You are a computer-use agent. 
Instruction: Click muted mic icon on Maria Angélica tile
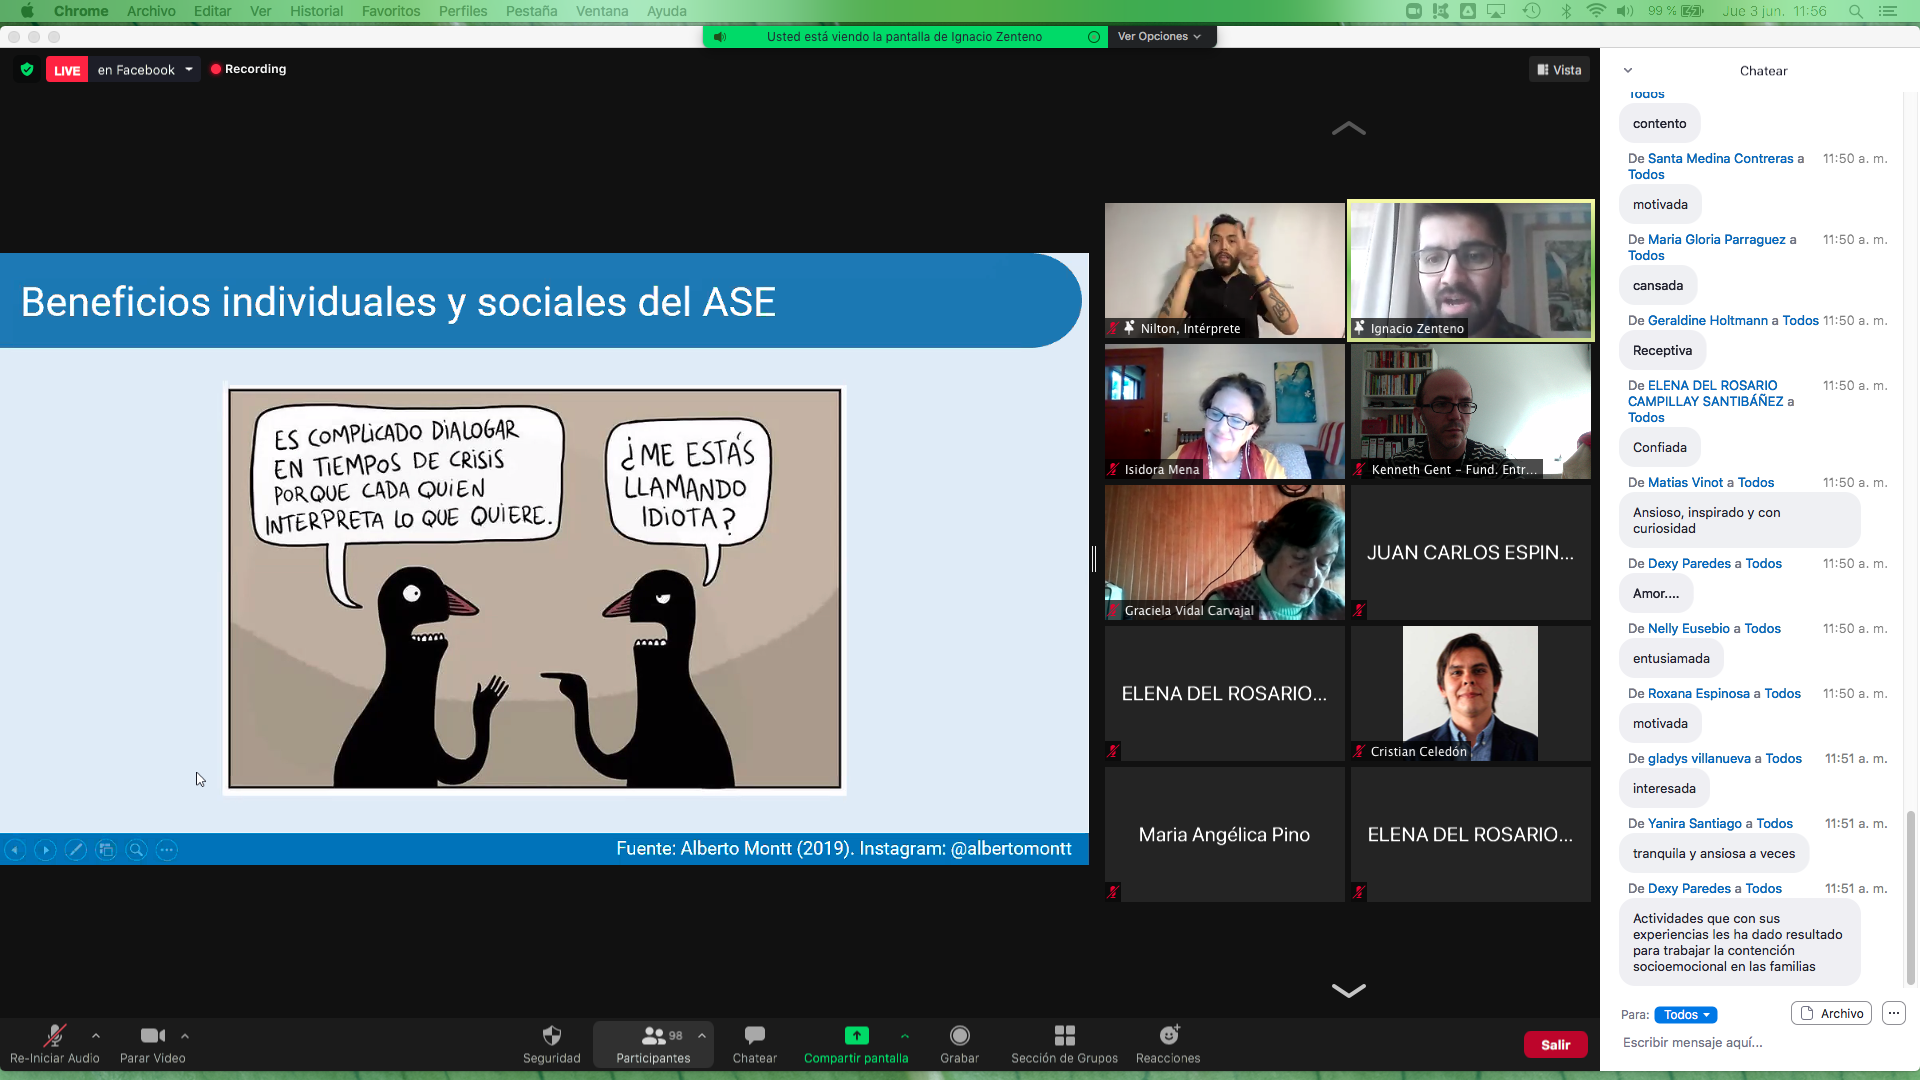(1113, 891)
